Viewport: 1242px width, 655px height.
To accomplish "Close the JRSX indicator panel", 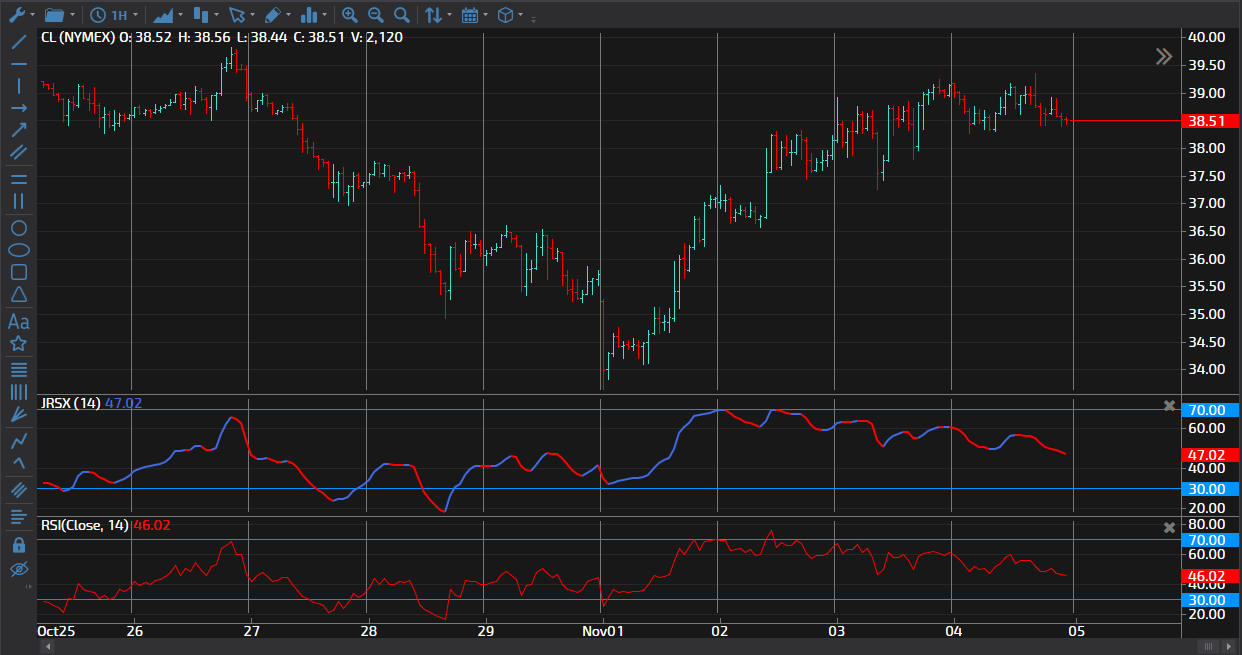I will click(x=1169, y=405).
